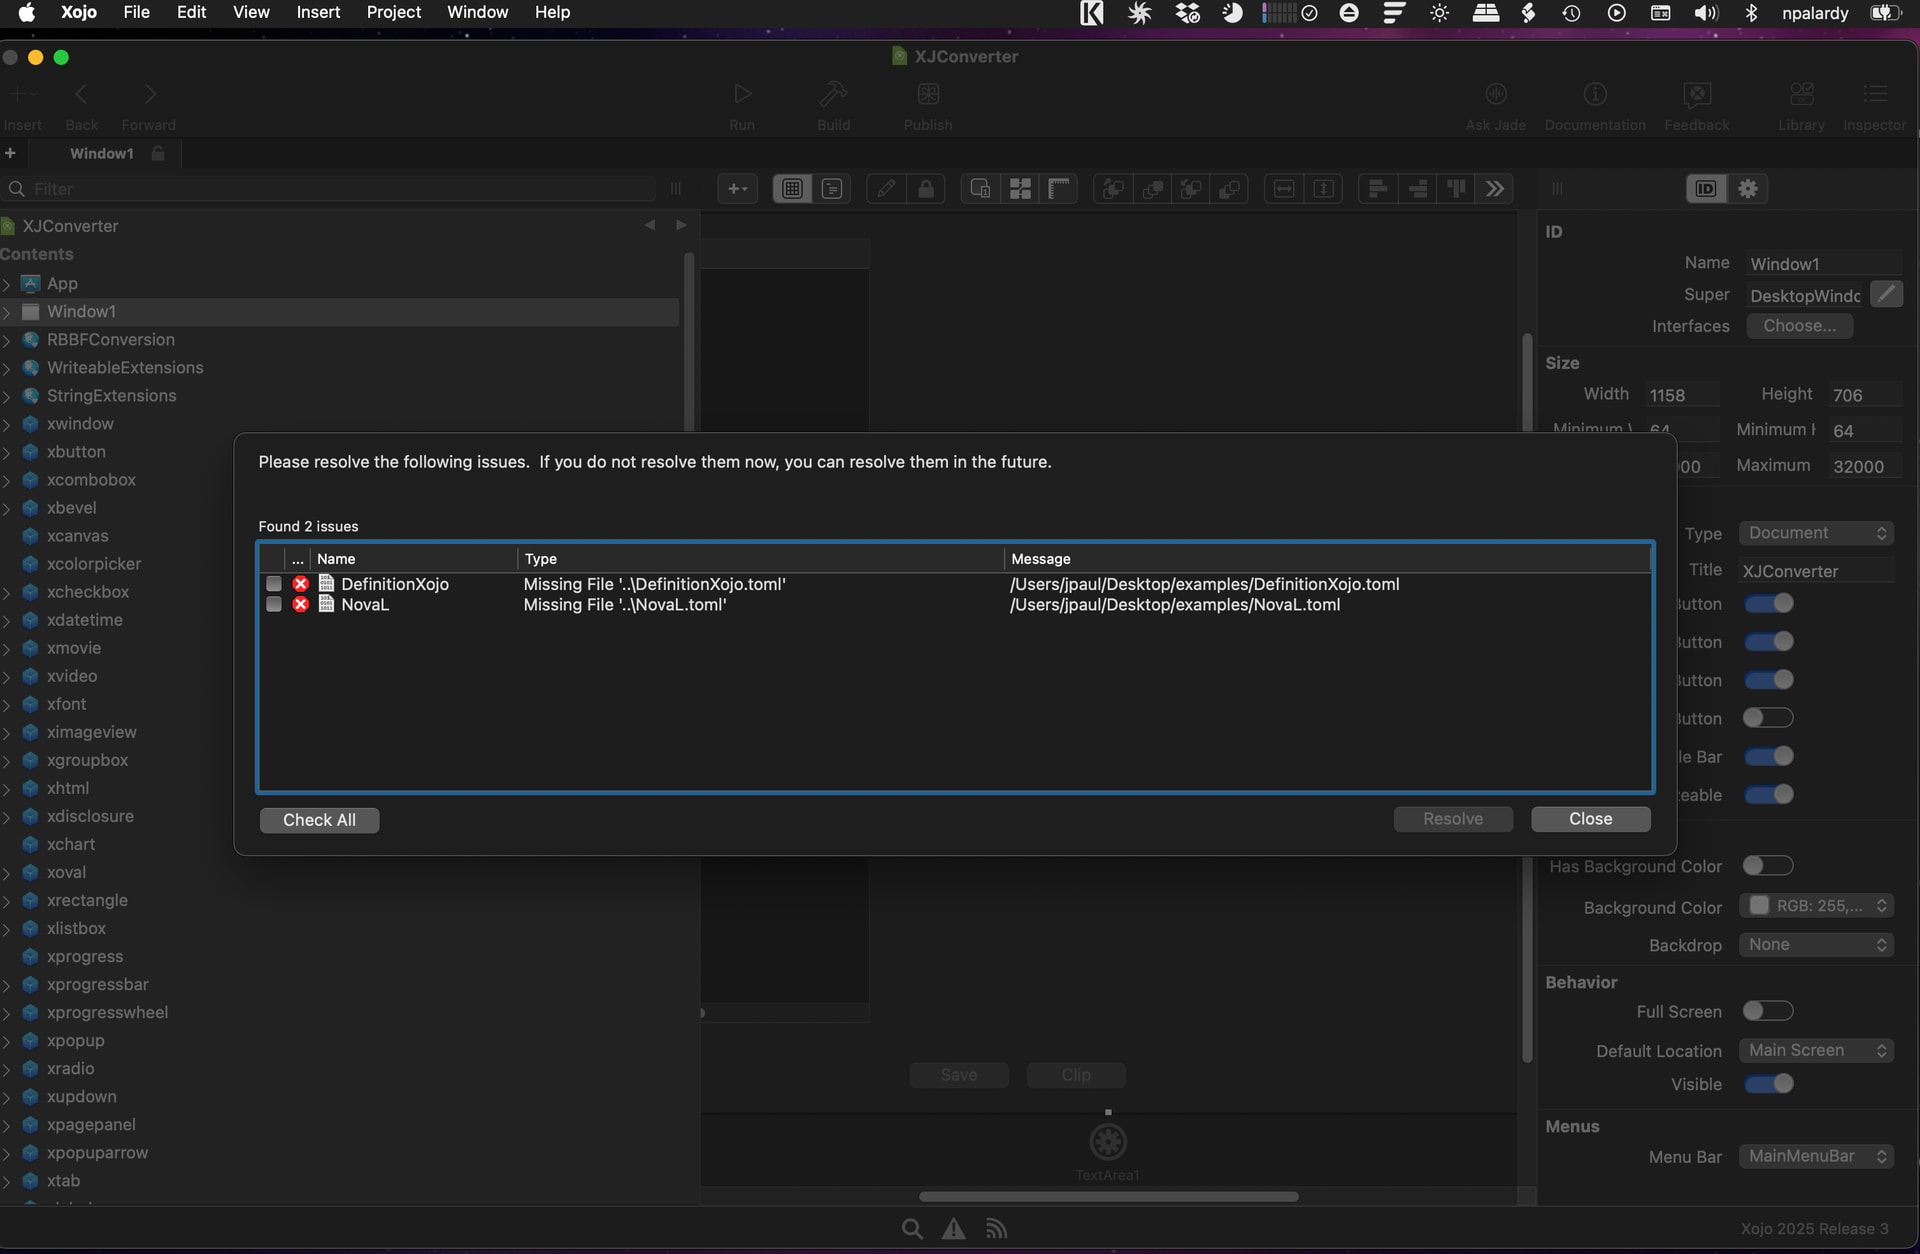Click the search icon in bottom bar
The image size is (1920, 1254).
(x=911, y=1229)
